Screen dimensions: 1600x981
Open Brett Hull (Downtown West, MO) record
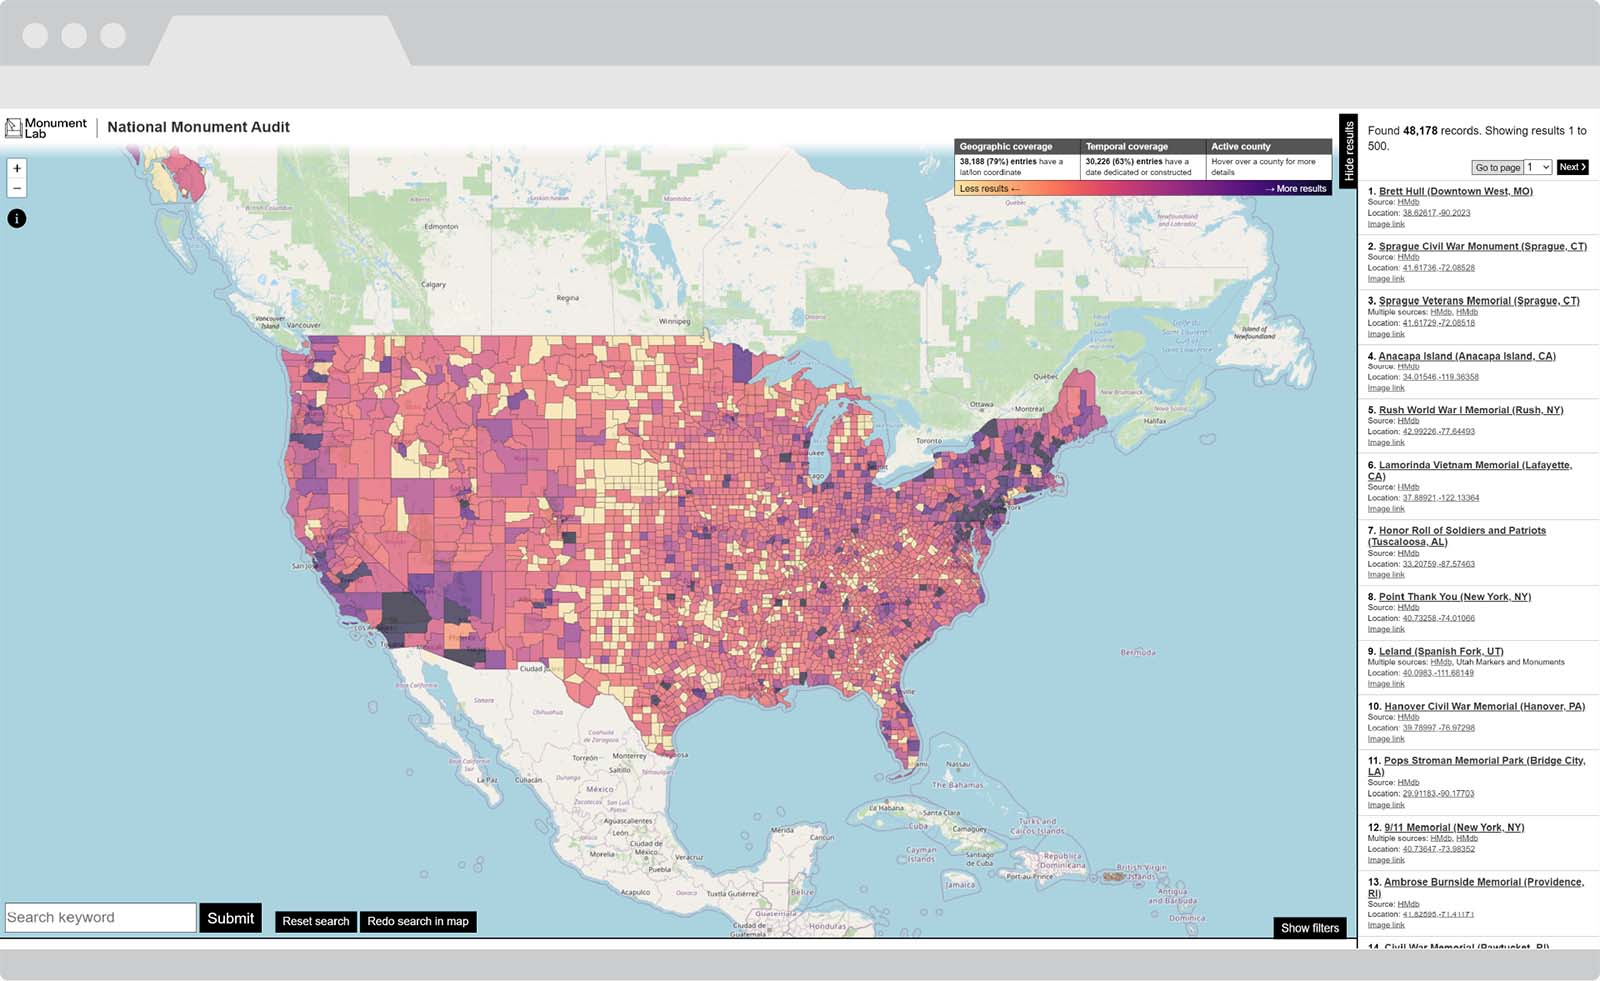(x=1455, y=191)
